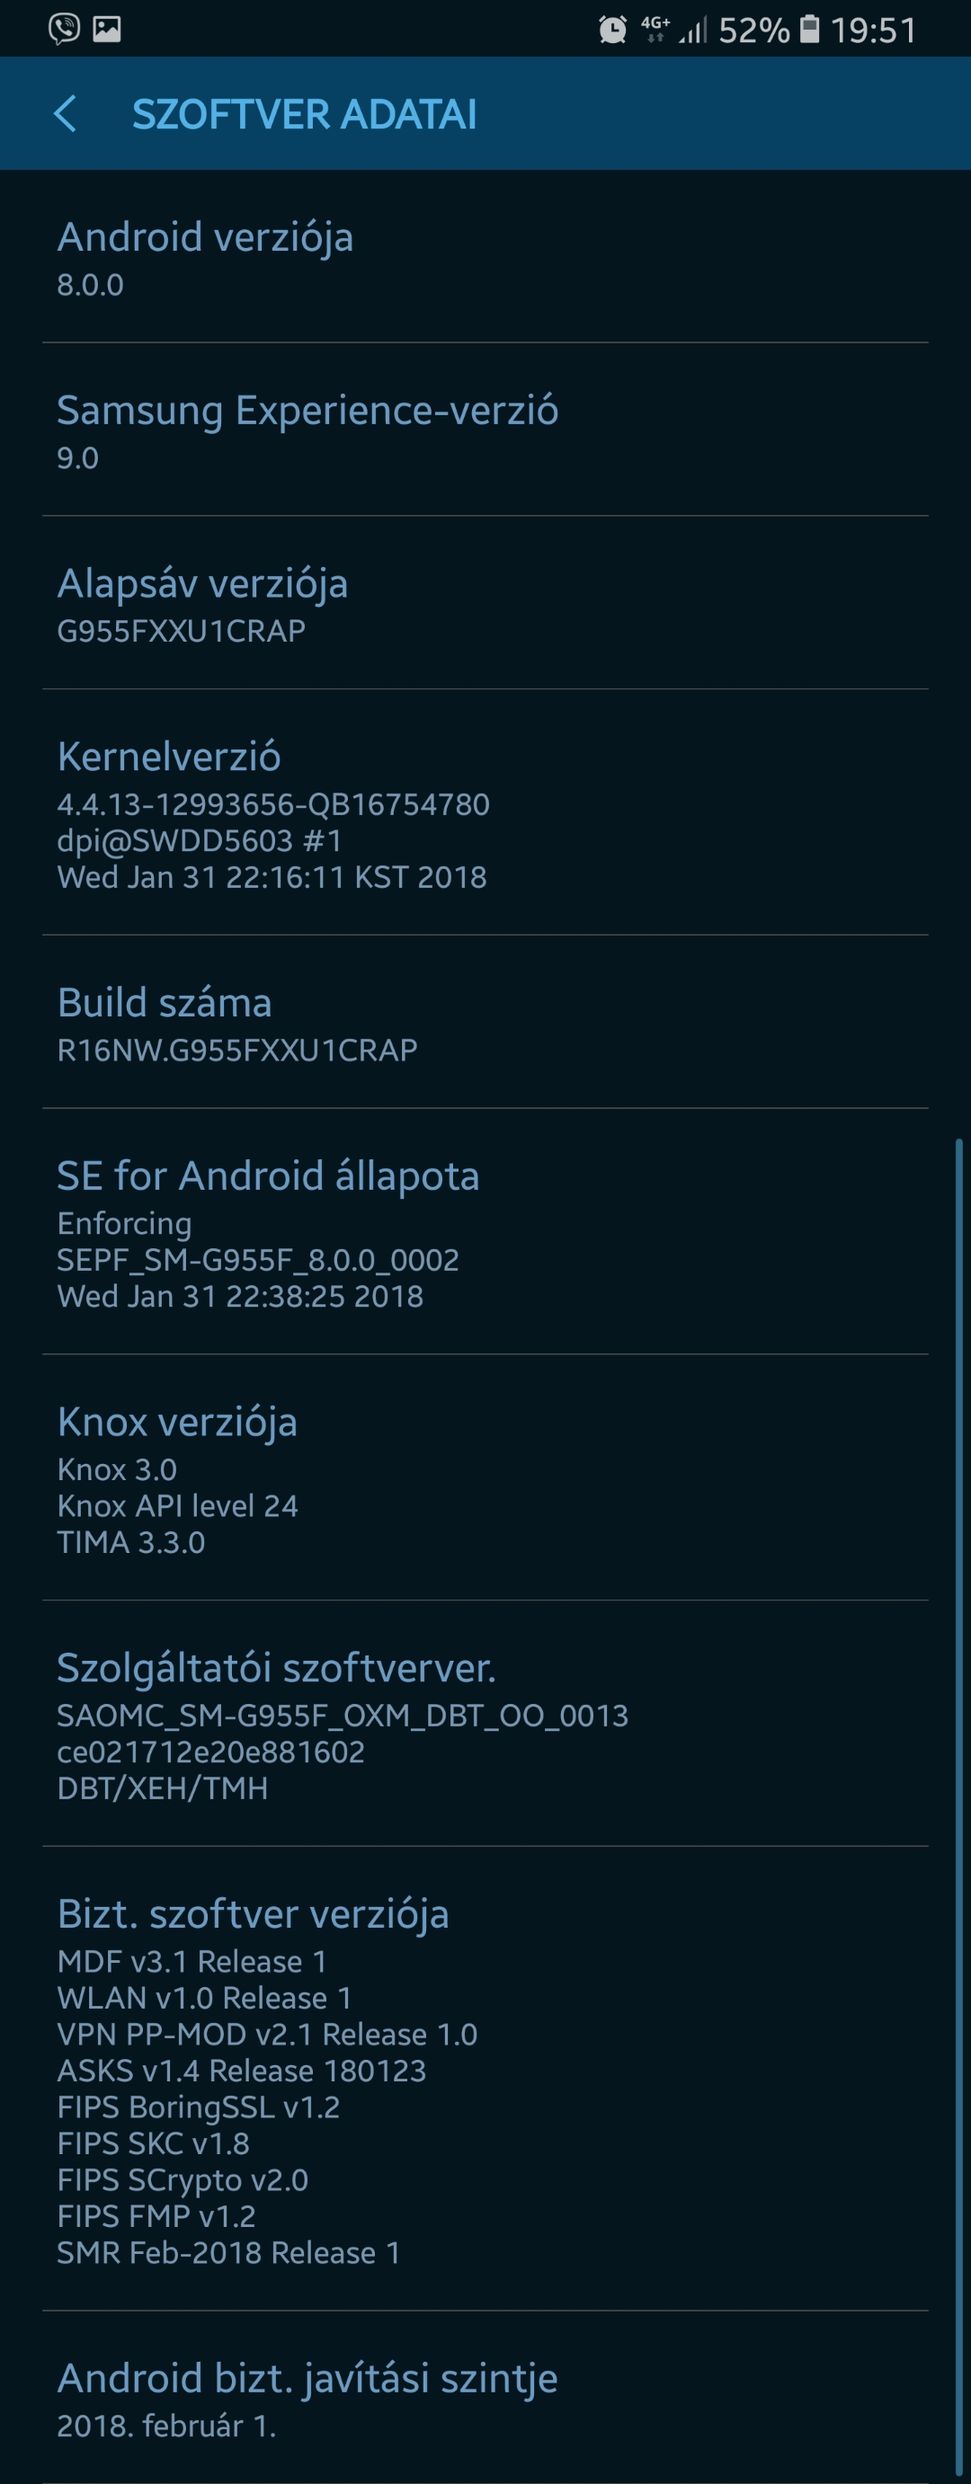Screen dimensions: 971x2484
Task: Select the Knox verziója item
Action: [485, 1478]
